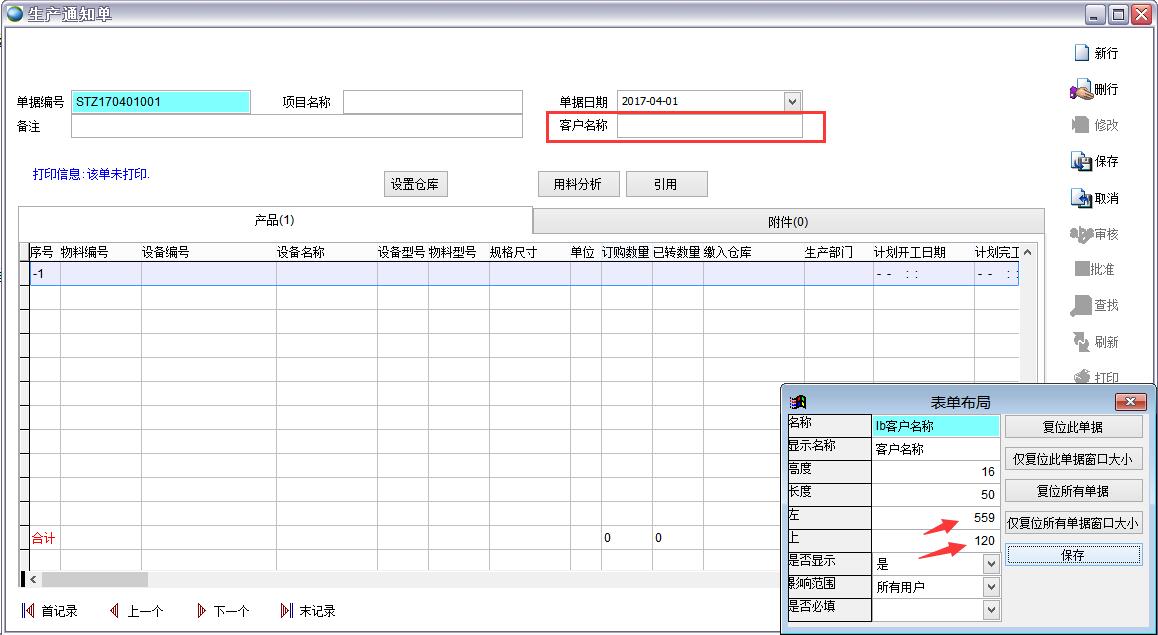Click the 客户名称 input field

pyautogui.click(x=709, y=126)
